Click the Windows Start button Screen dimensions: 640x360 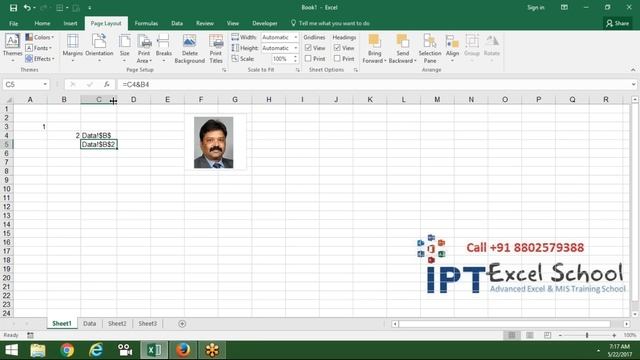pyautogui.click(x=12, y=350)
